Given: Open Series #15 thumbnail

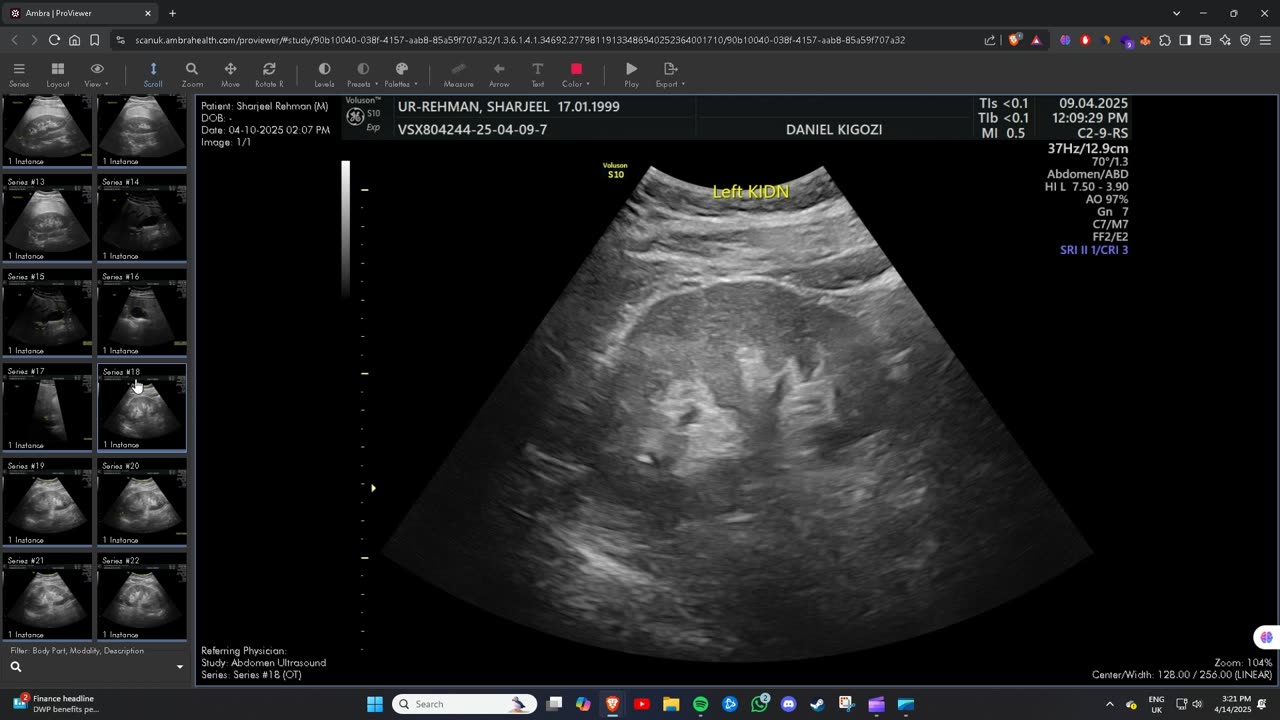Looking at the screenshot, I should [47, 314].
